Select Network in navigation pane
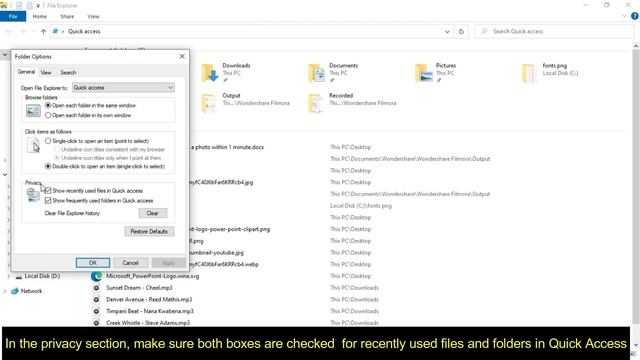The height and width of the screenshot is (360, 640). coord(31,291)
